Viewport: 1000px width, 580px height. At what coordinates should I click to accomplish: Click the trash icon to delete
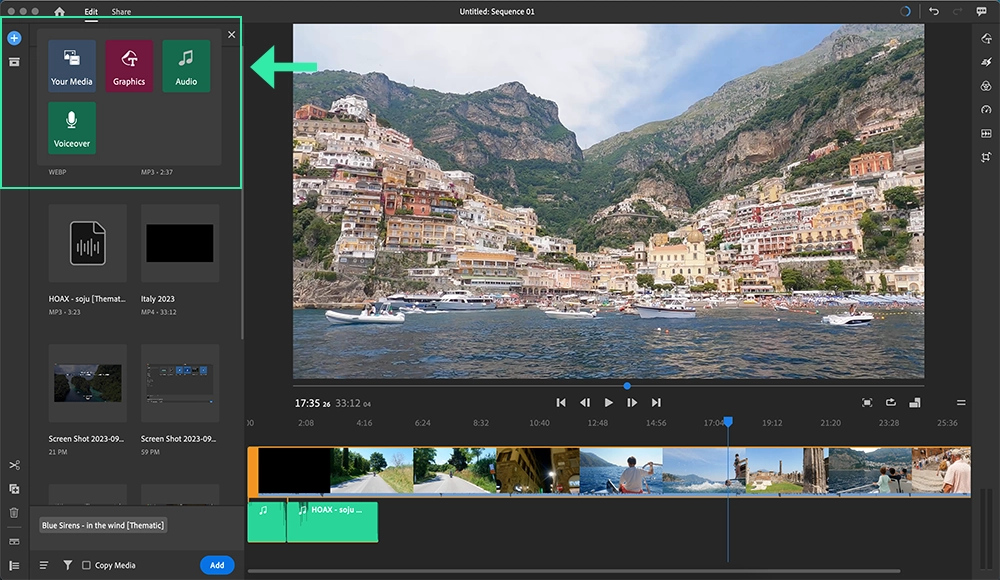point(14,511)
